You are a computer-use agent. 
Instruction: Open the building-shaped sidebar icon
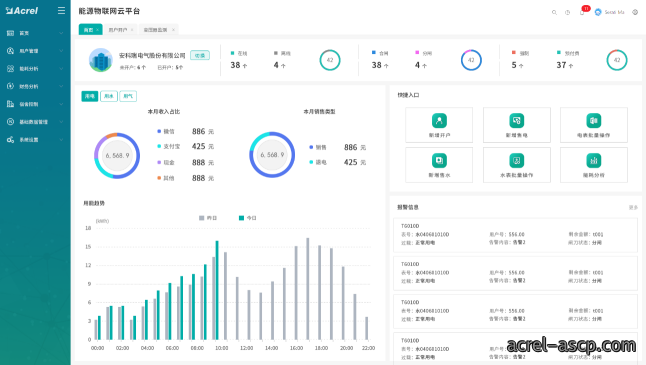pos(10,104)
